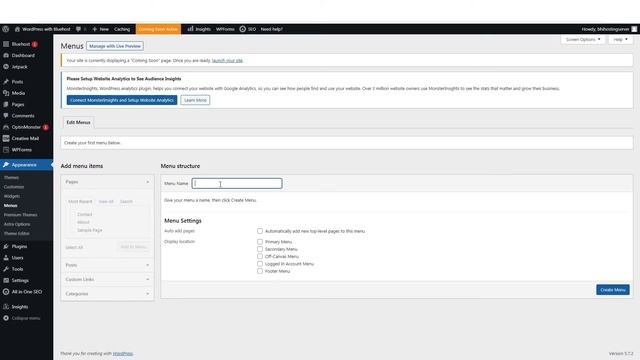Open Settings in the sidebar
Screen dimensions: 640x360
[x=20, y=280]
